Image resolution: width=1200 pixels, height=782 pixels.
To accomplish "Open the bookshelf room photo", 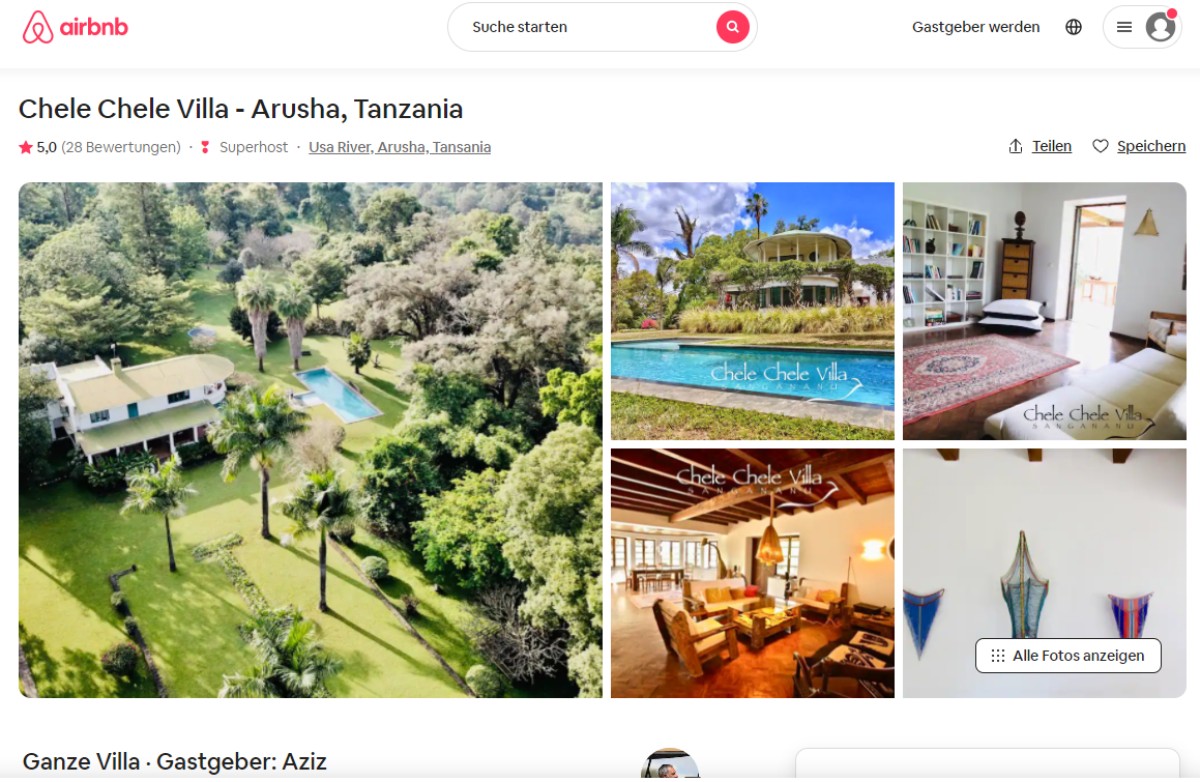I will [1044, 311].
